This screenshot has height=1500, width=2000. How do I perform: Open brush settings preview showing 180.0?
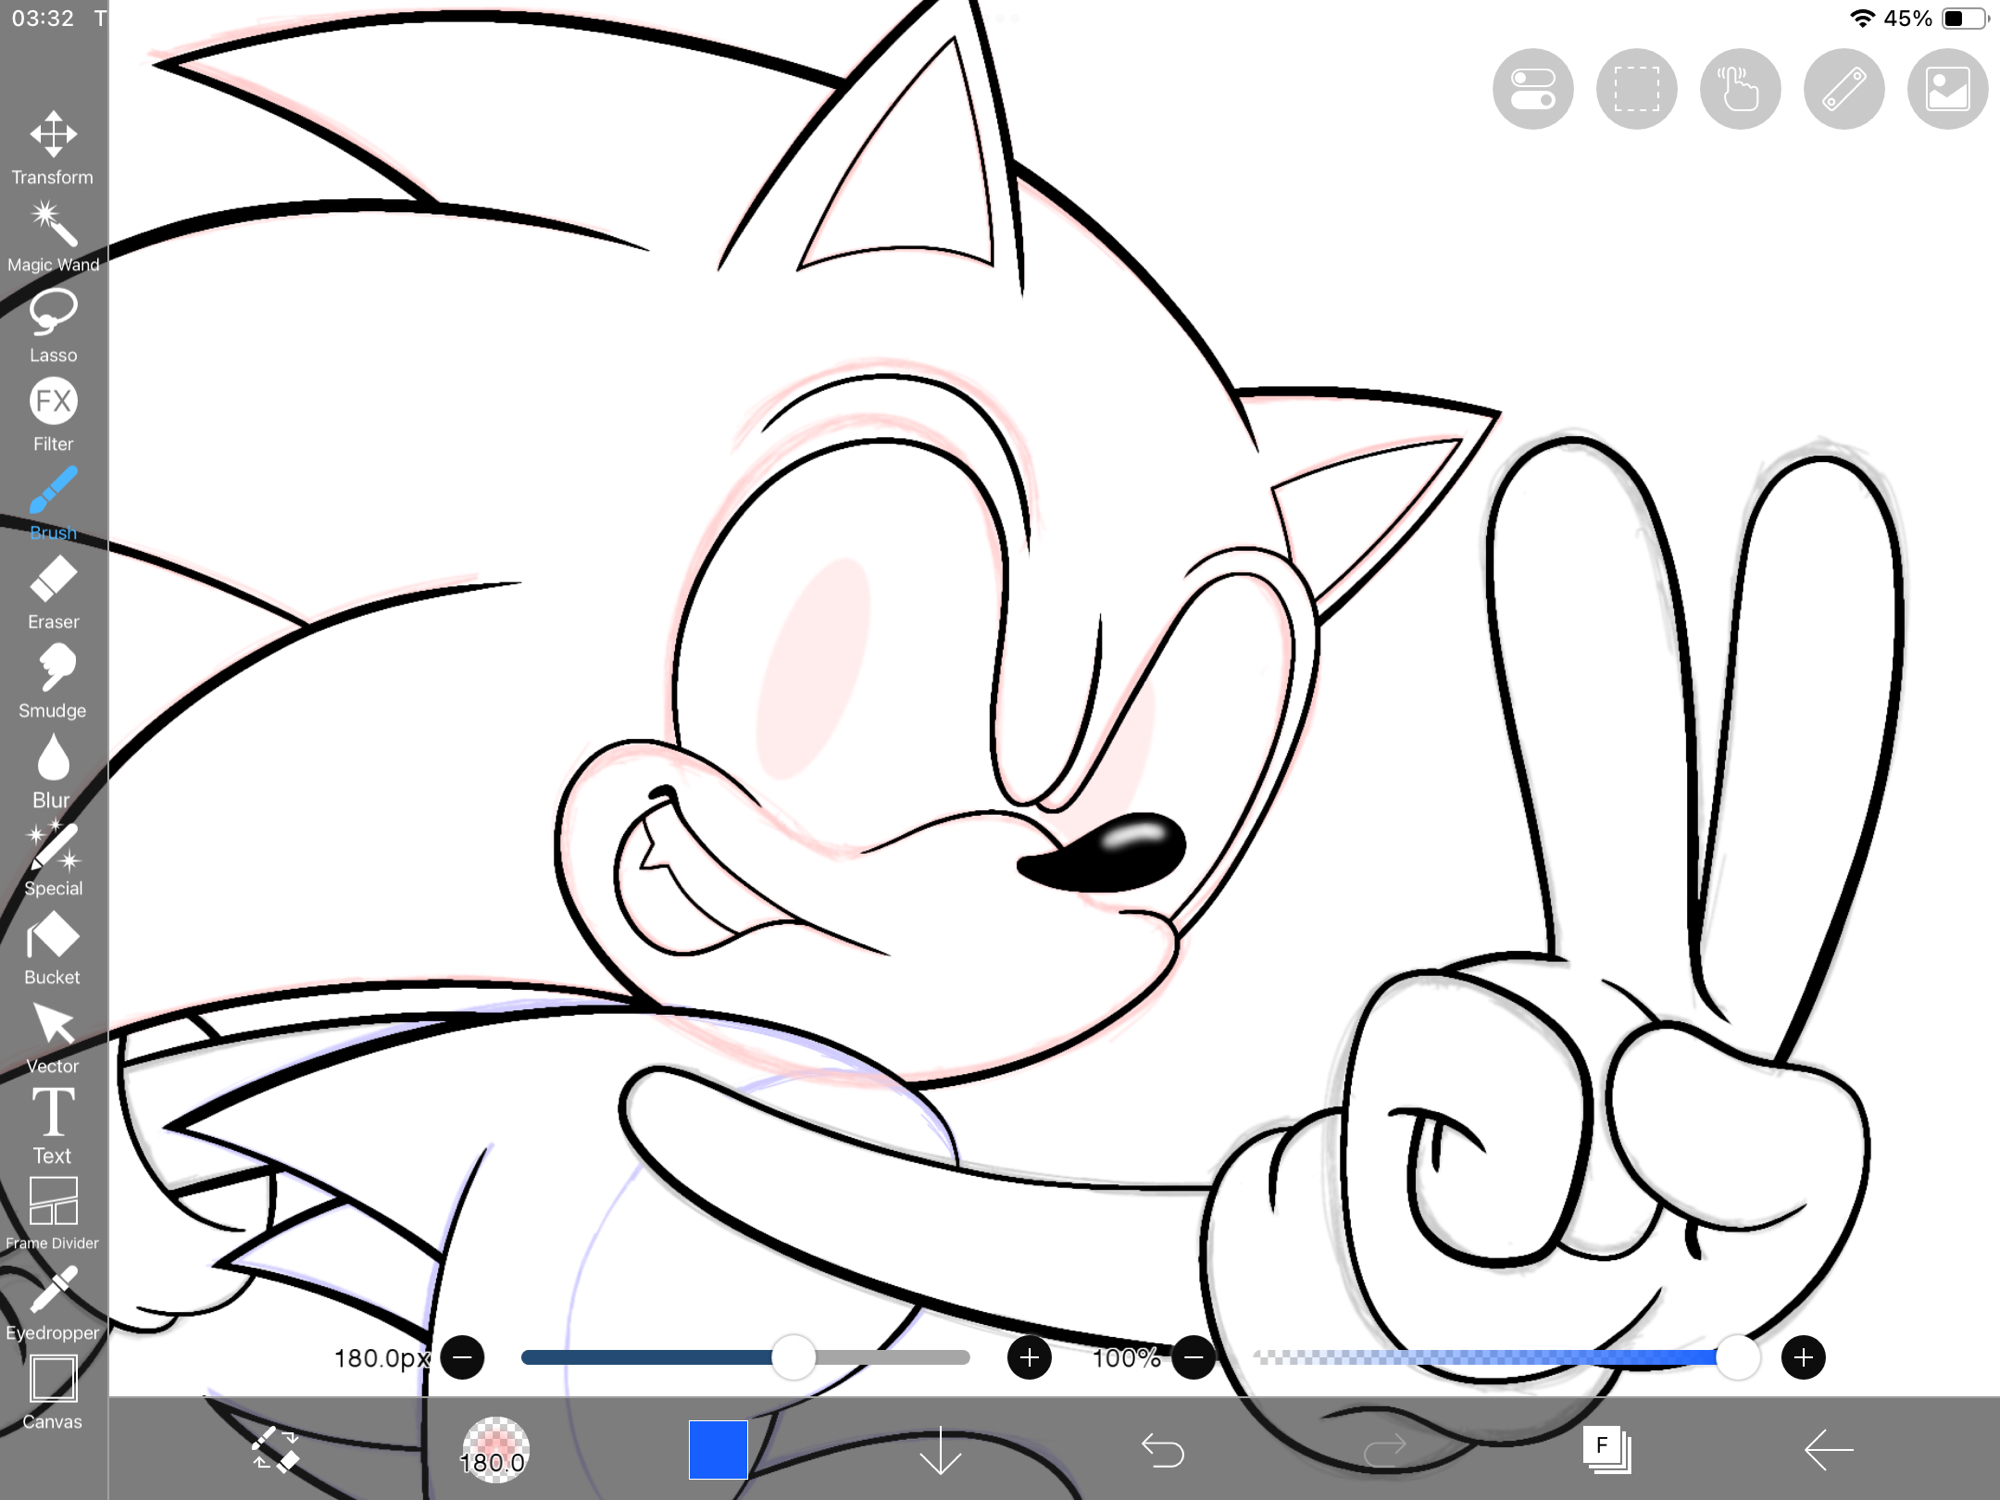point(495,1449)
